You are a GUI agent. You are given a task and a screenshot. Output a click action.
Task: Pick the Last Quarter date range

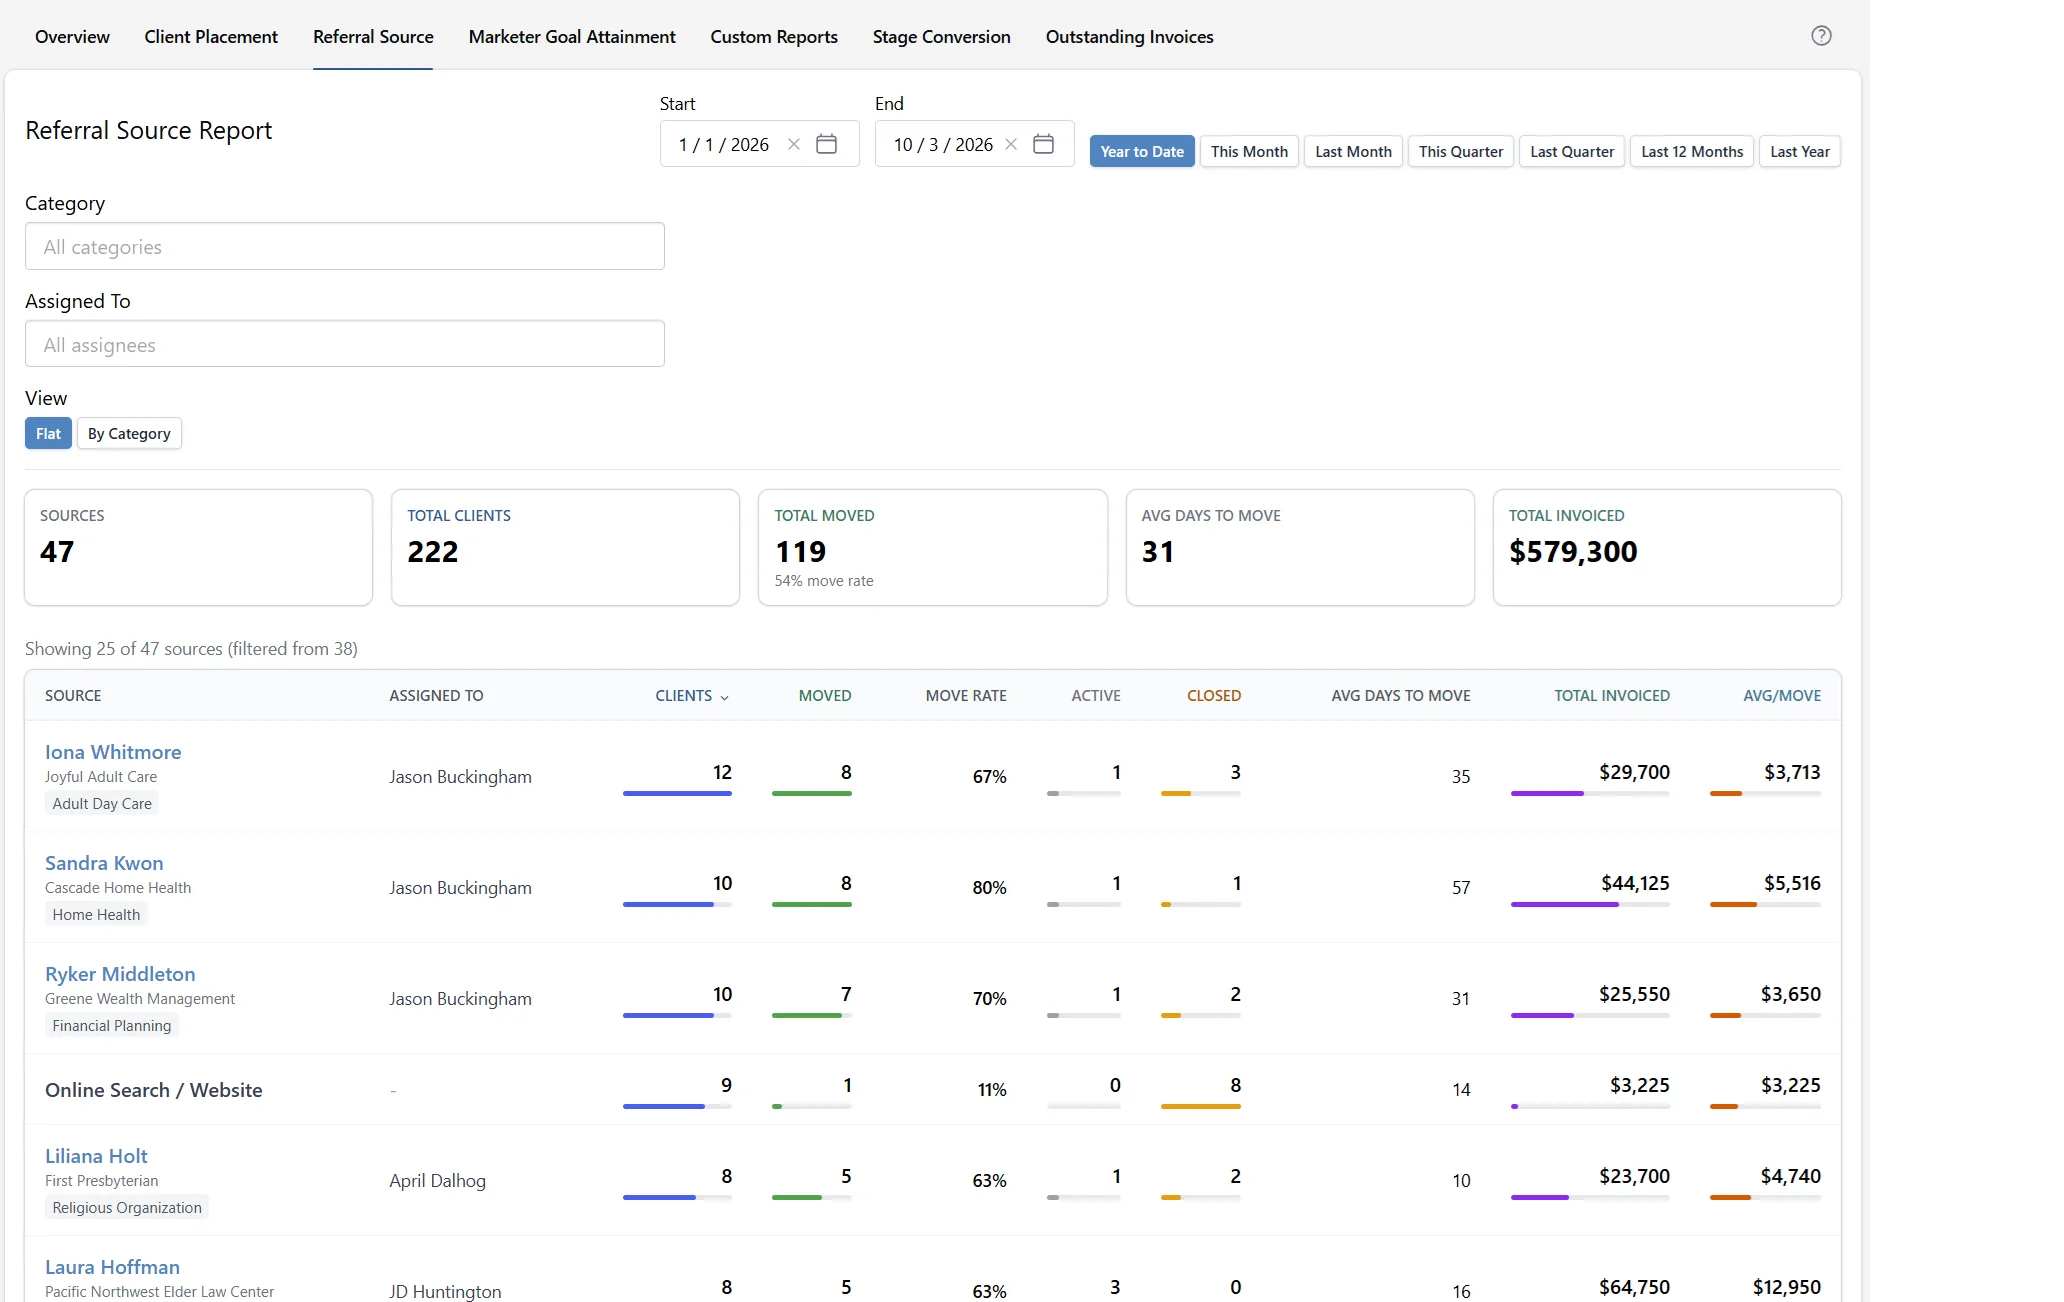point(1572,151)
